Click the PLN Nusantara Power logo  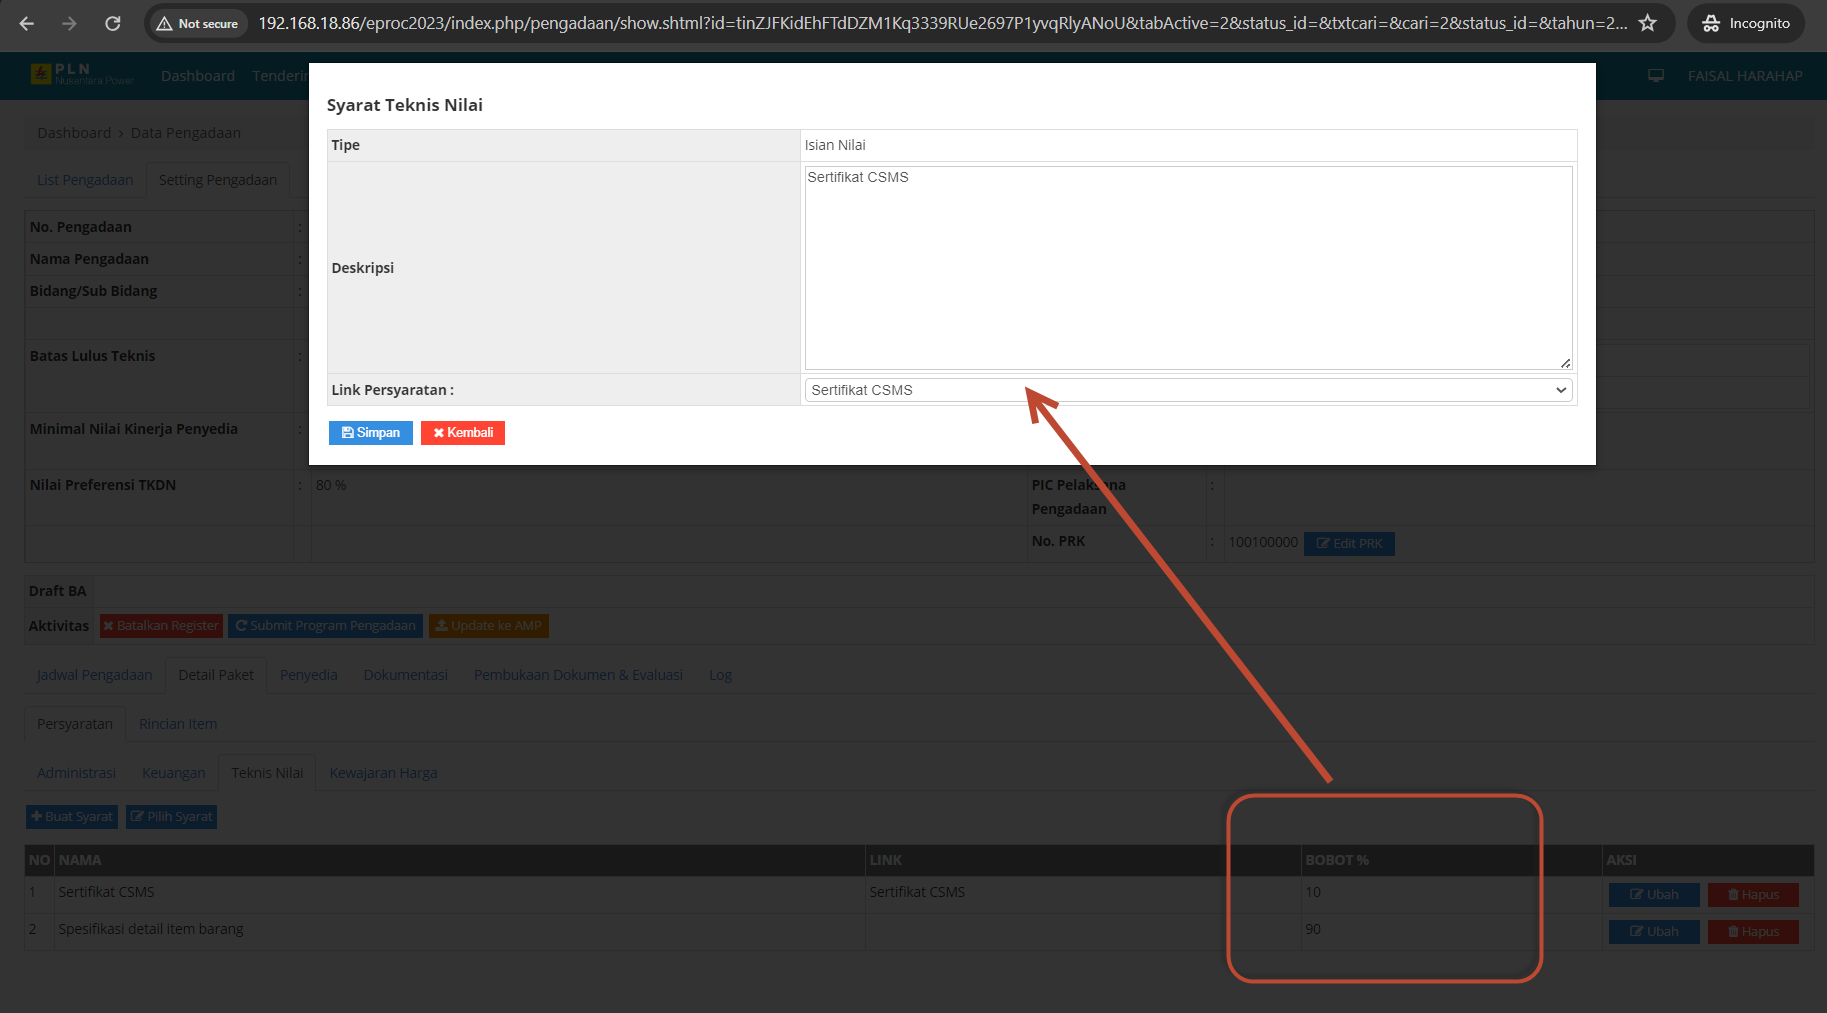coord(82,75)
